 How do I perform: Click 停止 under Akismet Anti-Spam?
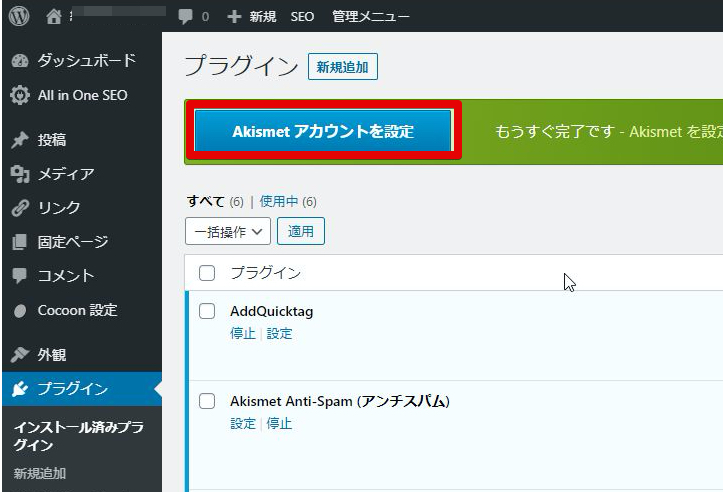click(279, 423)
